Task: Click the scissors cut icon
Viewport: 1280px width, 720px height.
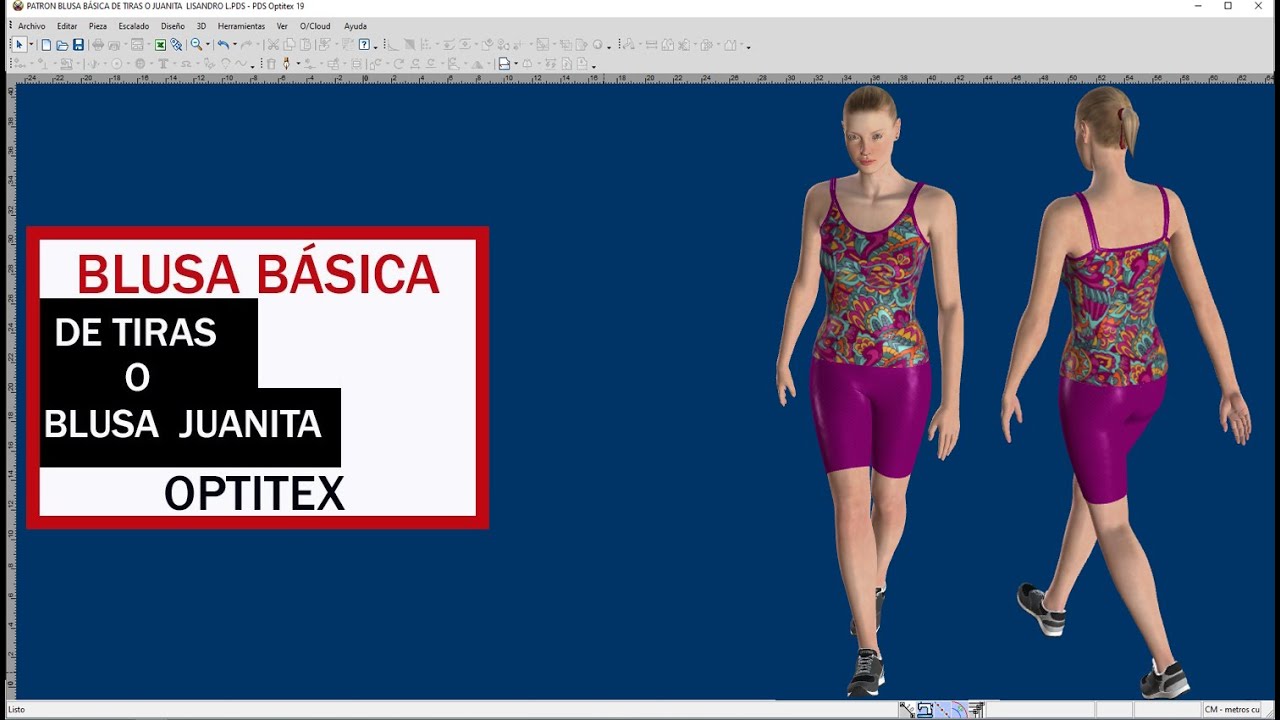Action: pyautogui.click(x=273, y=45)
